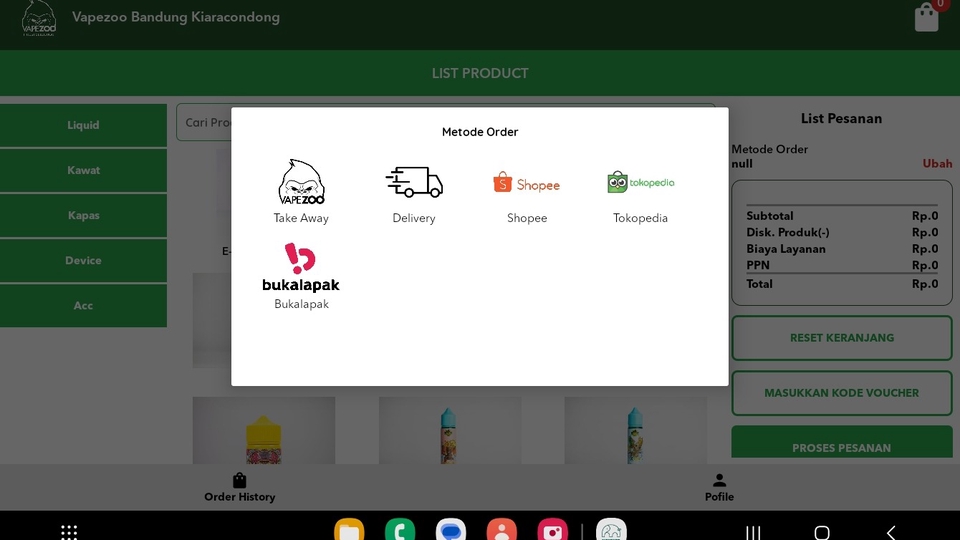Click the red Ubah link
The image size is (960, 540).
pyautogui.click(x=937, y=163)
